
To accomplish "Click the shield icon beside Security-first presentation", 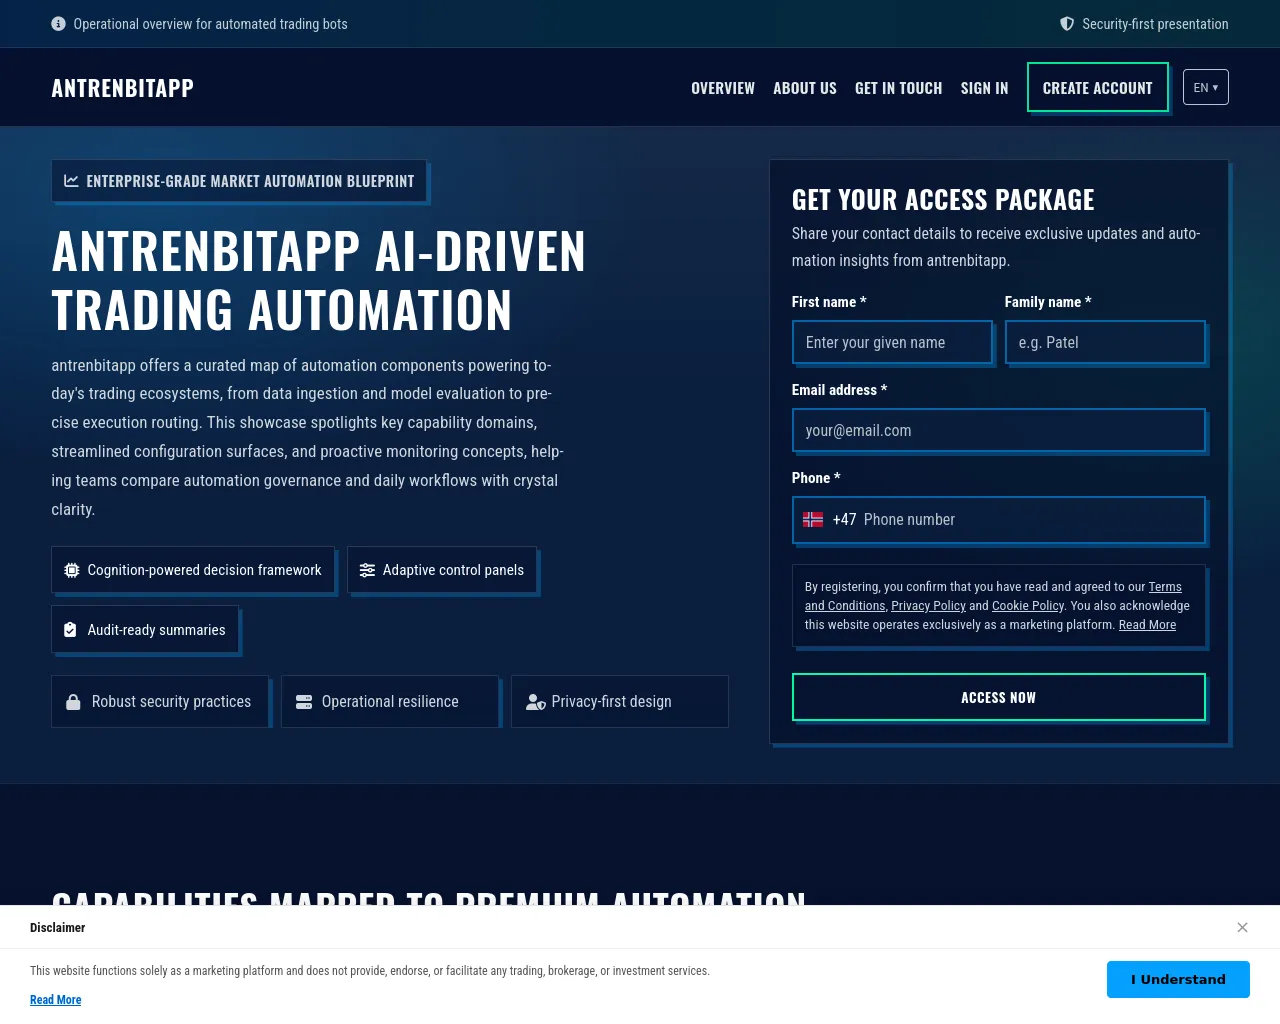I will [1067, 24].
